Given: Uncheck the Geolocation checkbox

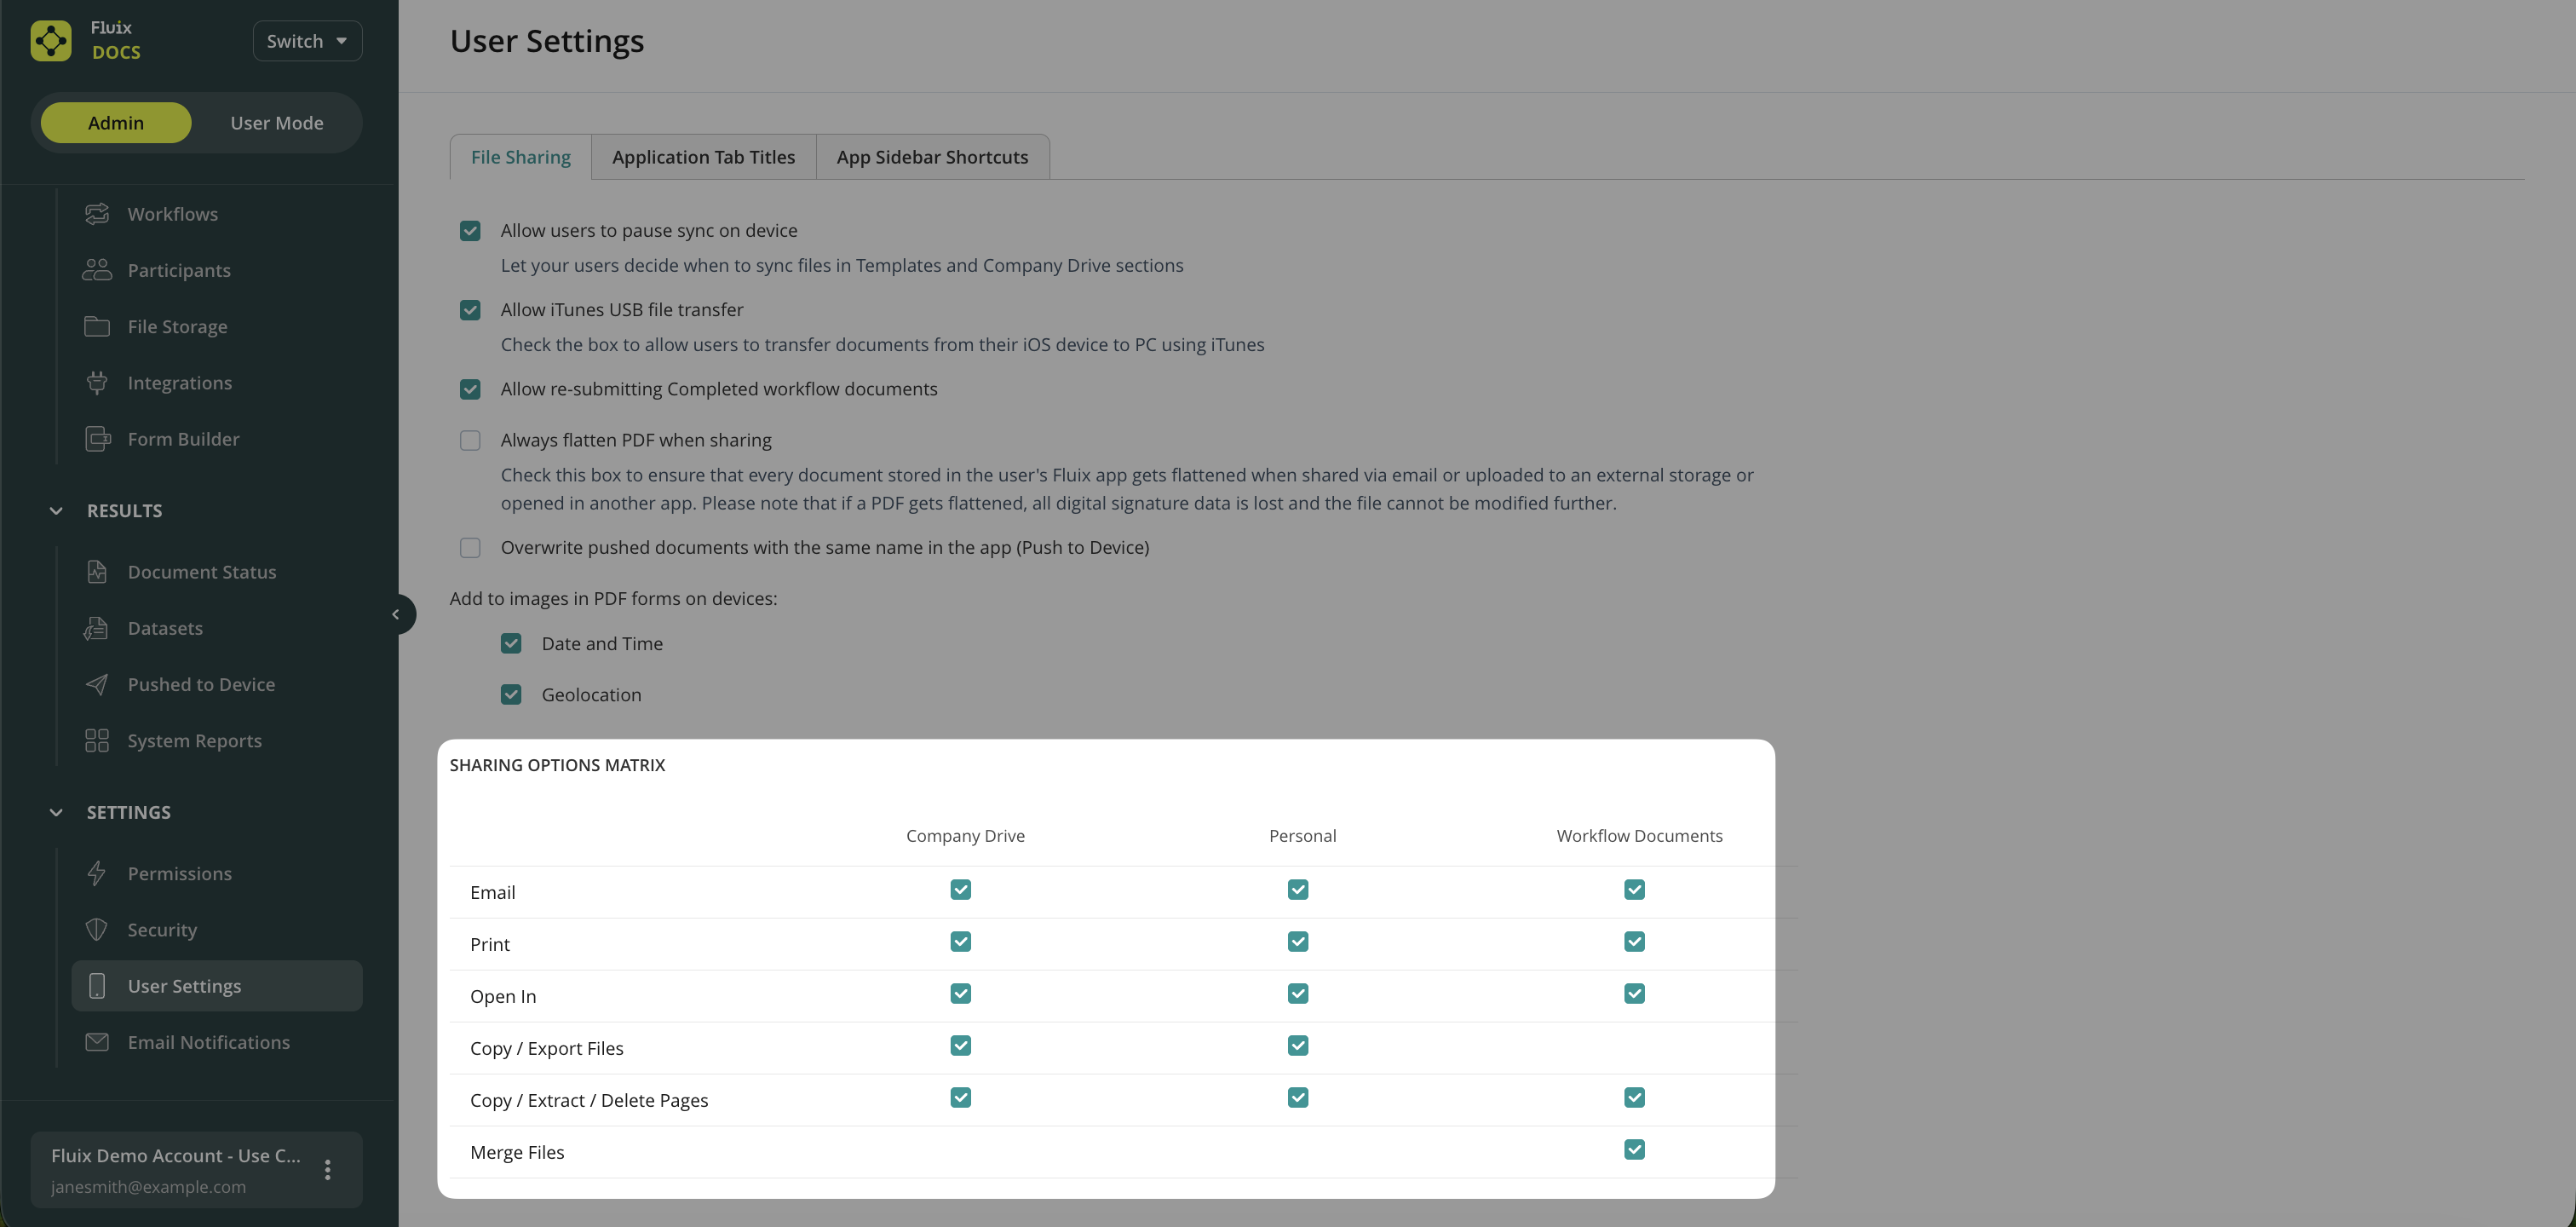Looking at the screenshot, I should (x=511, y=694).
